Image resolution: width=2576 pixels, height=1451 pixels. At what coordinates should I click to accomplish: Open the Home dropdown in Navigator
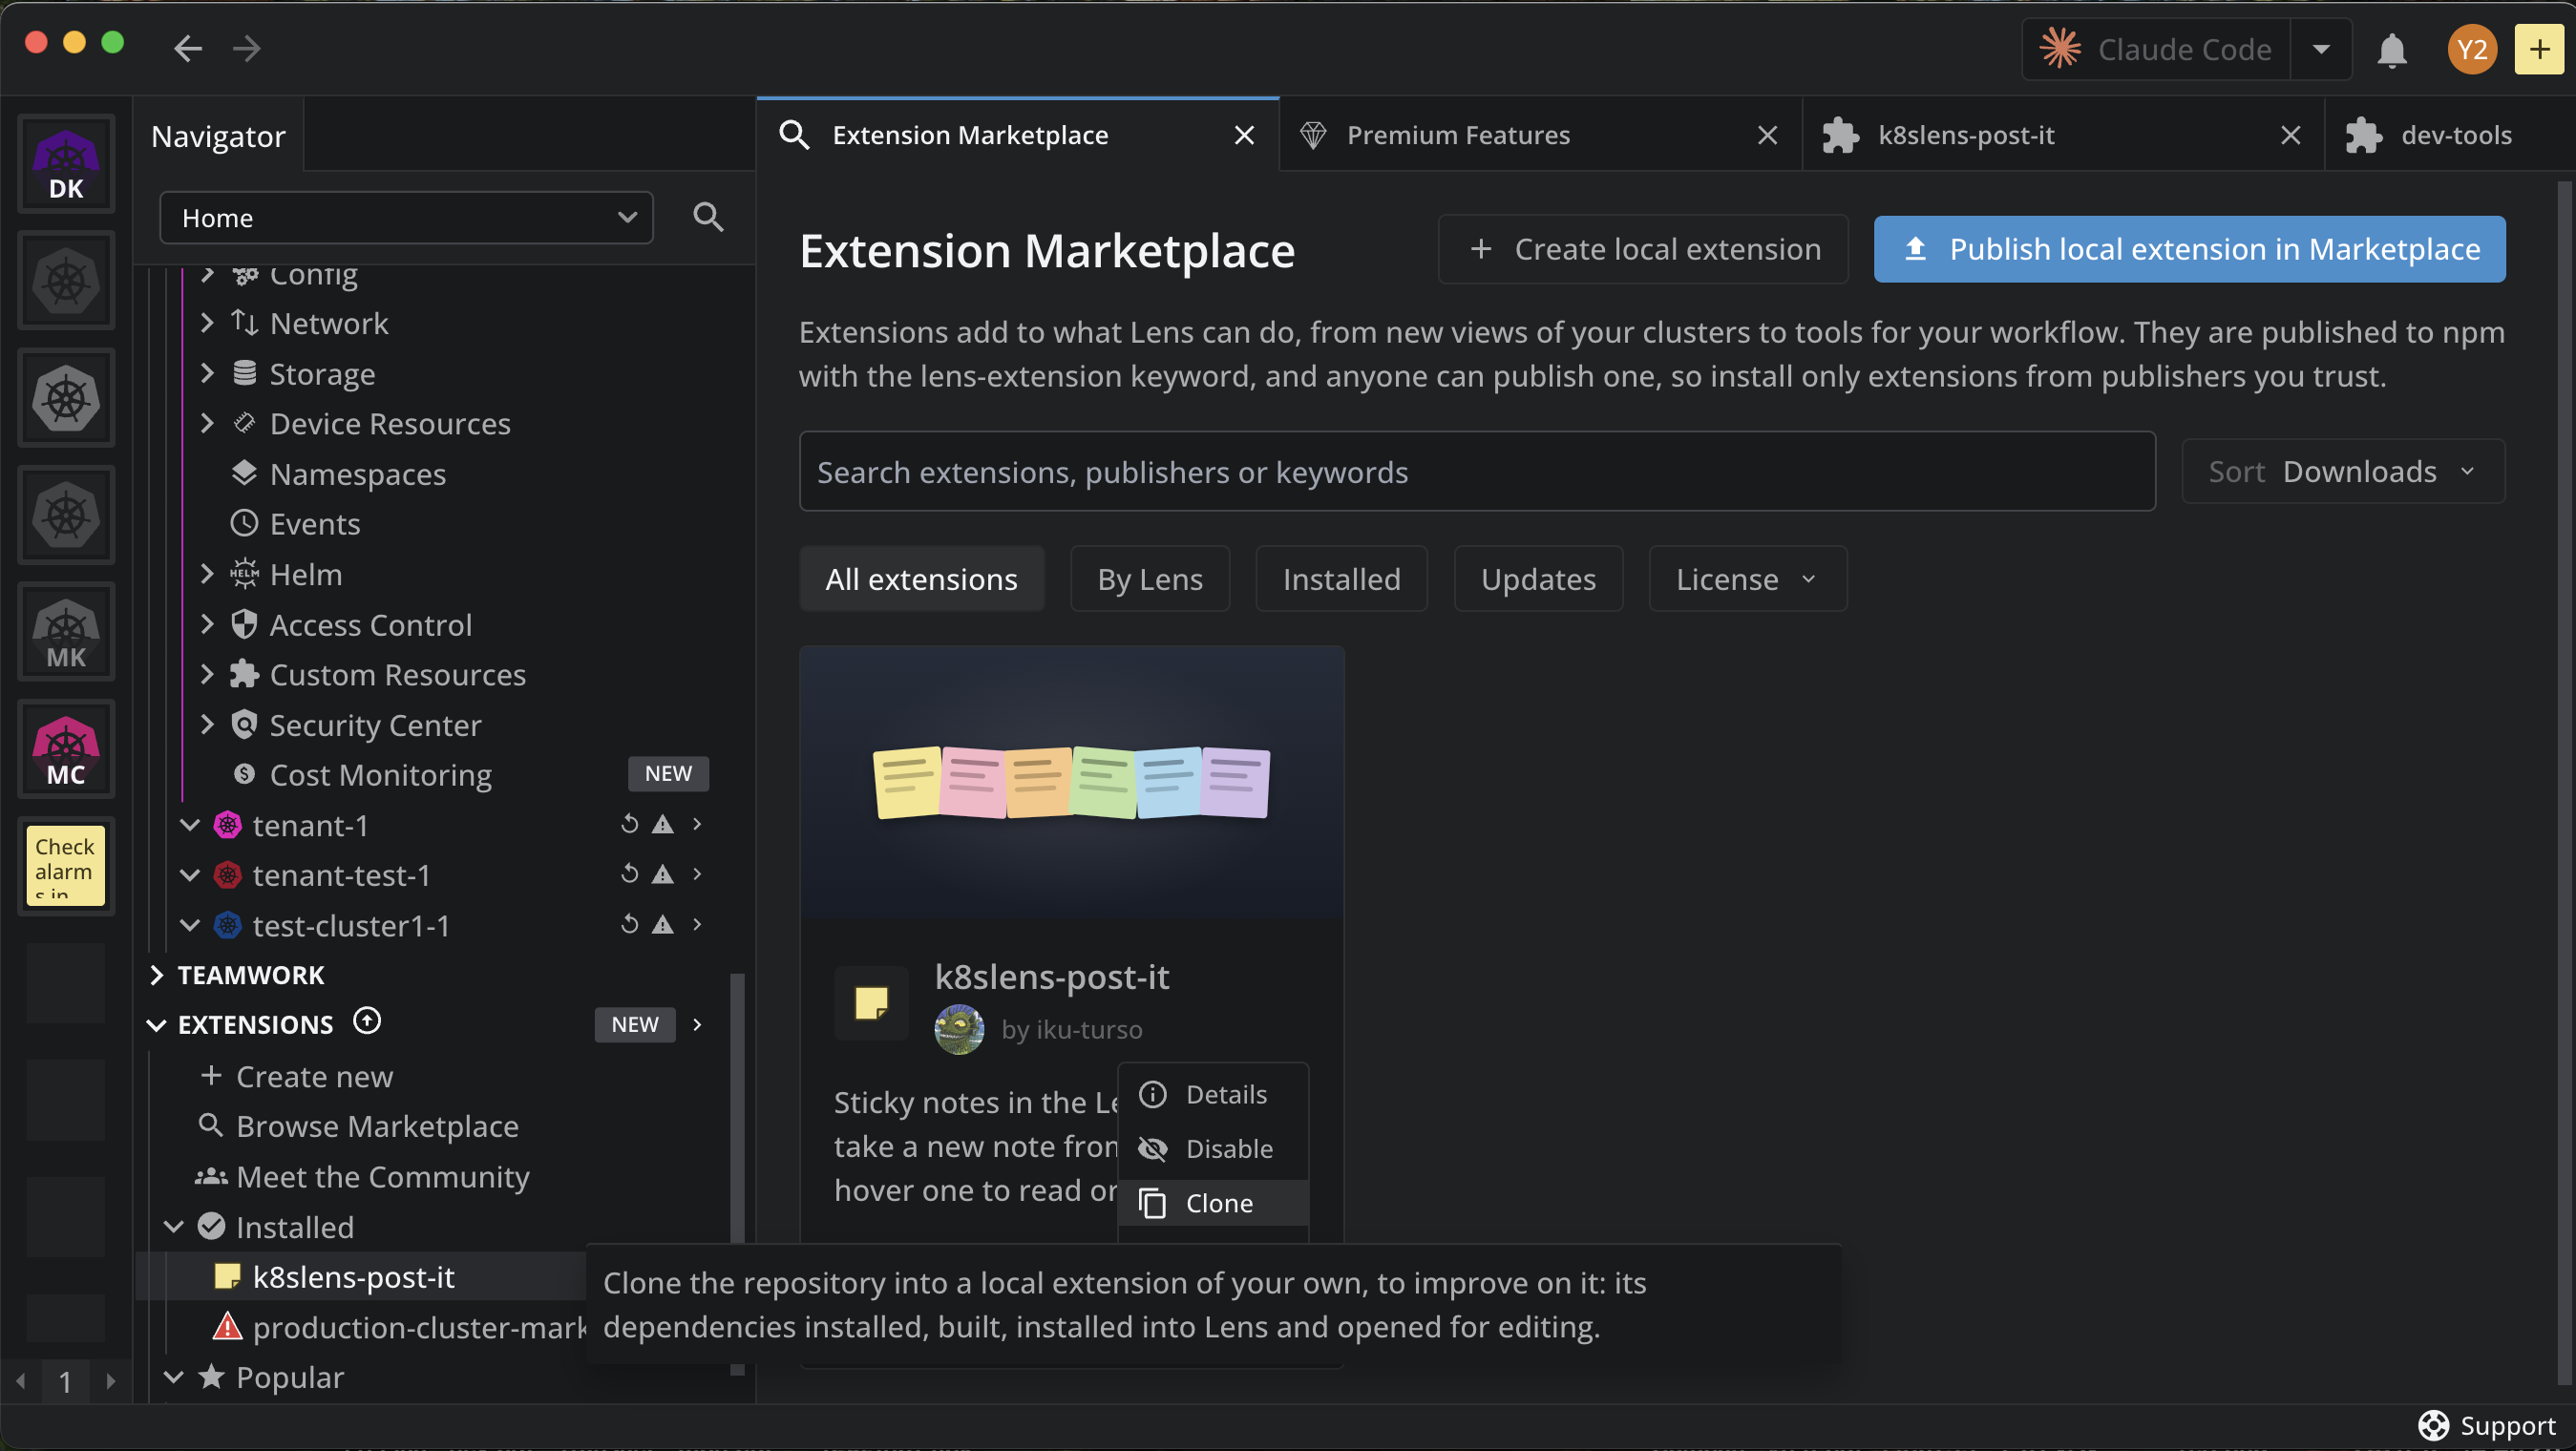[407, 218]
